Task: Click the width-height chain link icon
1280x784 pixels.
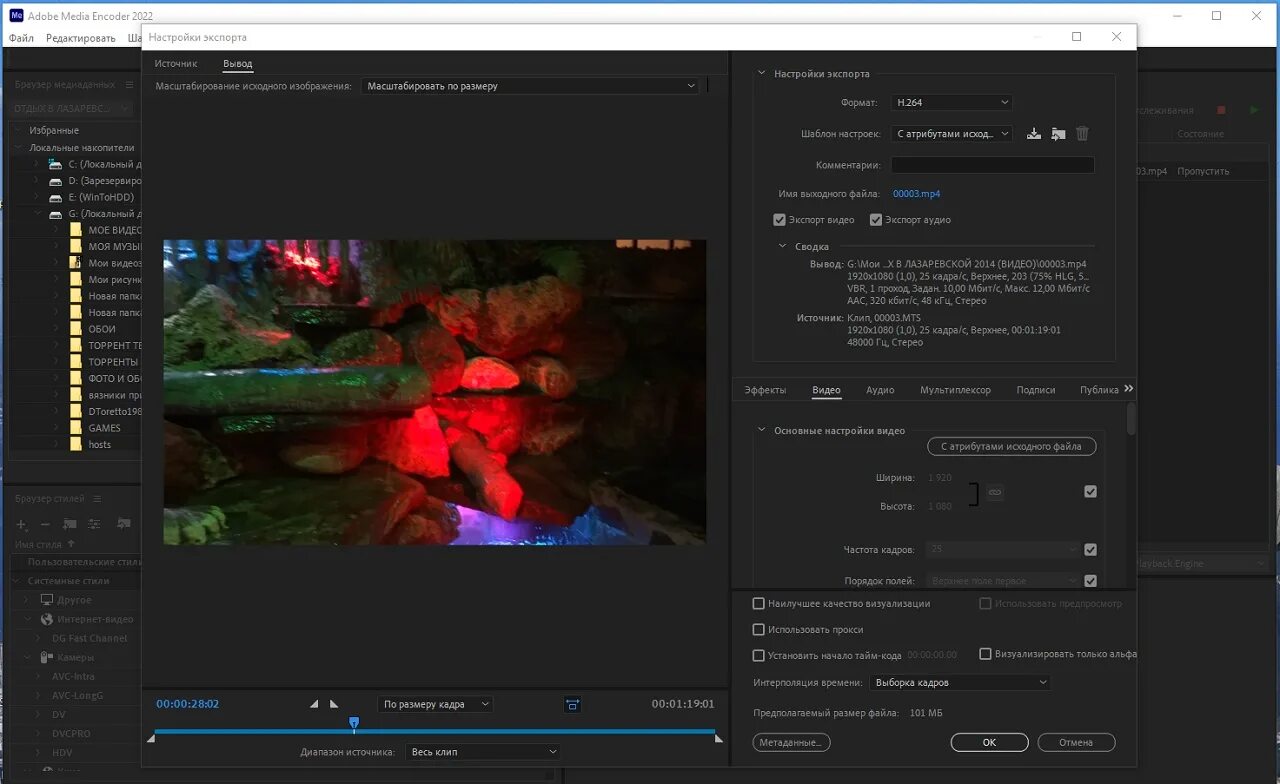Action: [x=994, y=492]
